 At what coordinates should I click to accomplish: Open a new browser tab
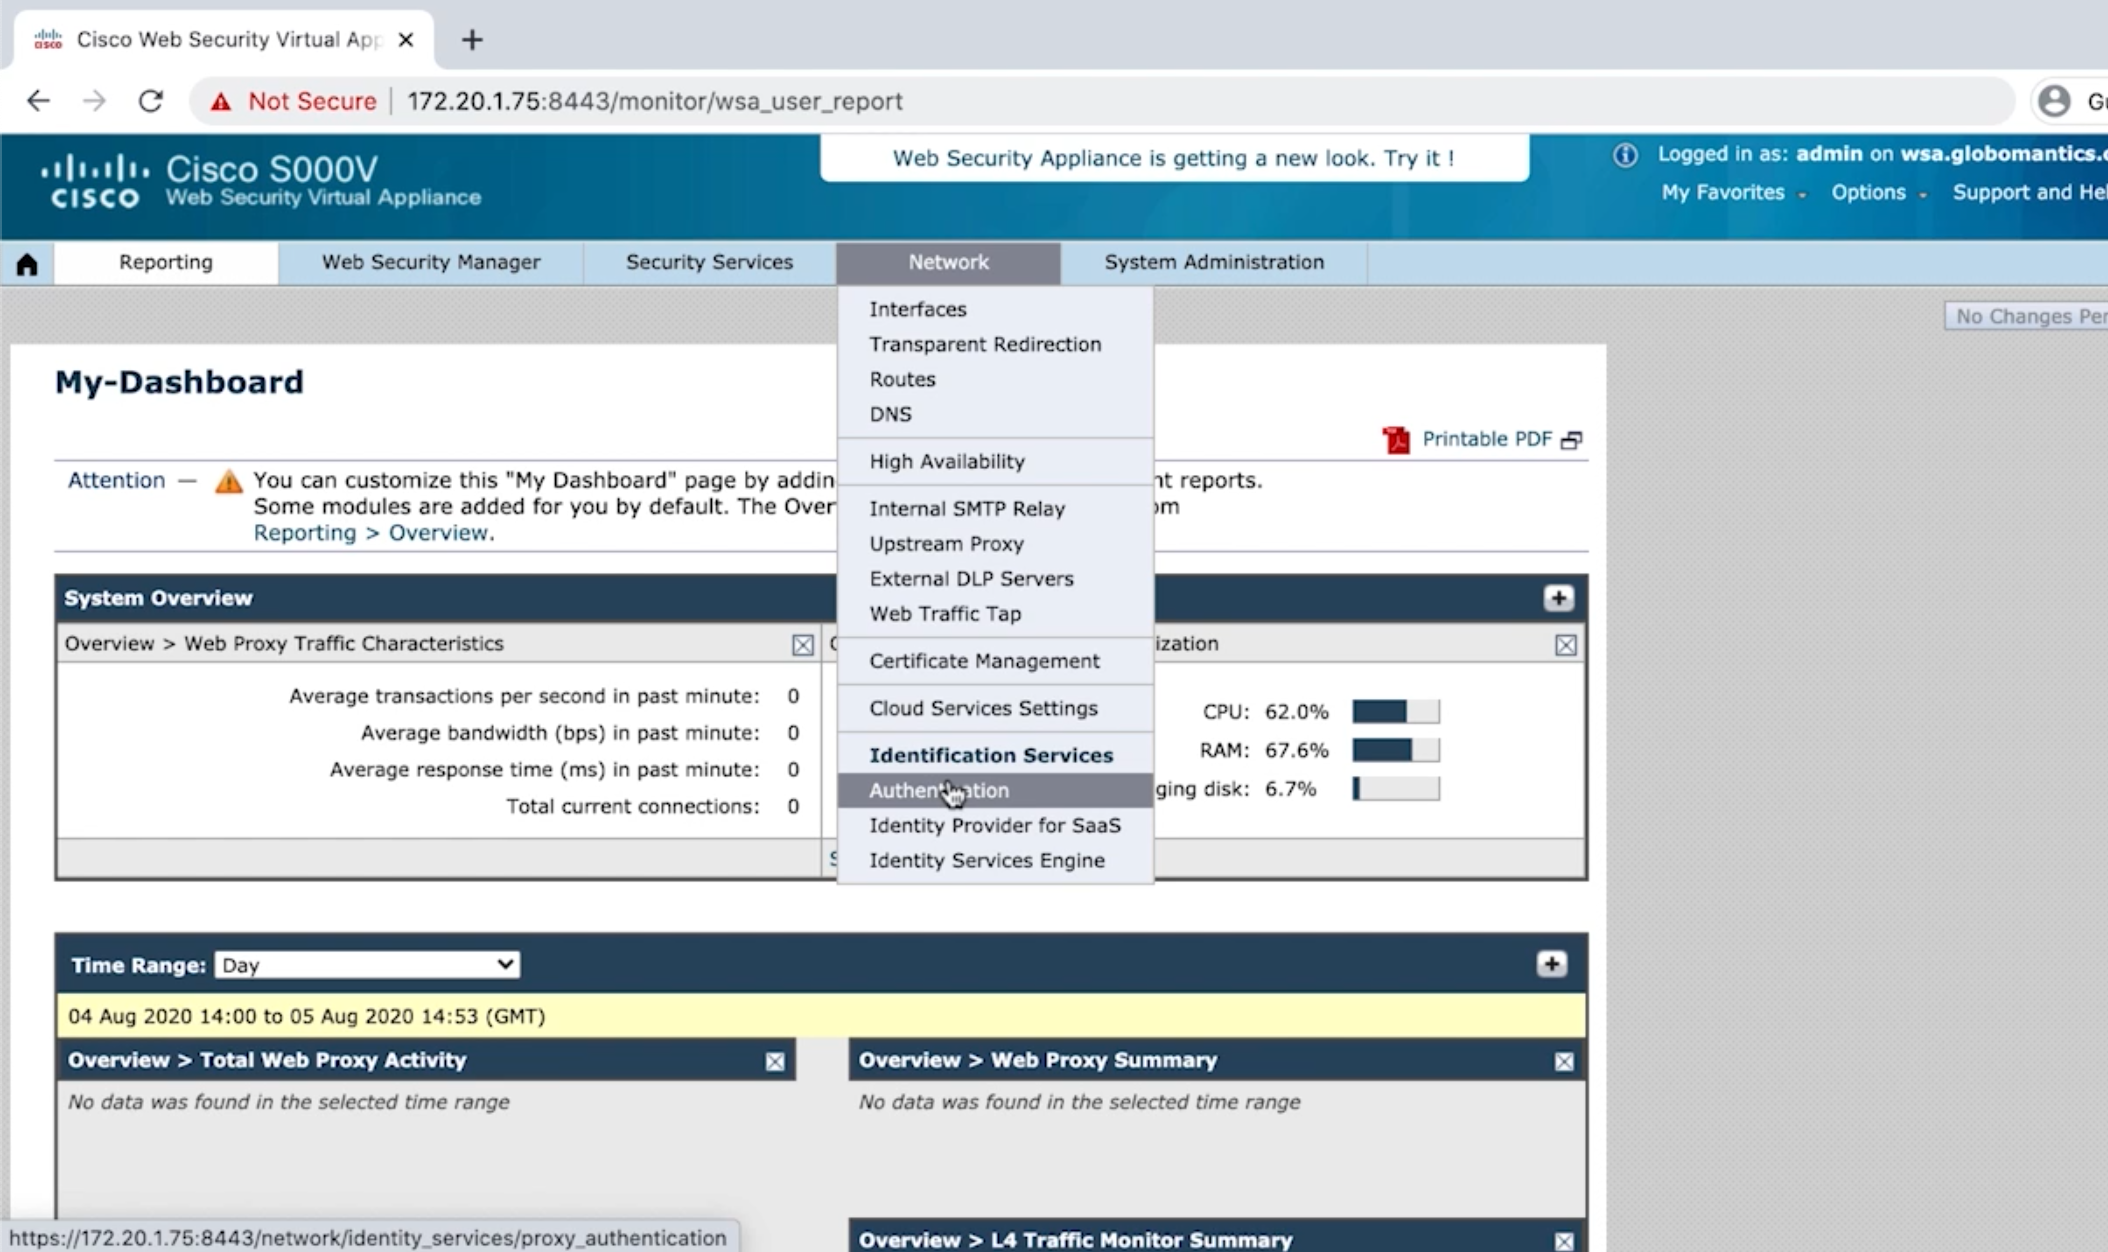click(x=472, y=40)
